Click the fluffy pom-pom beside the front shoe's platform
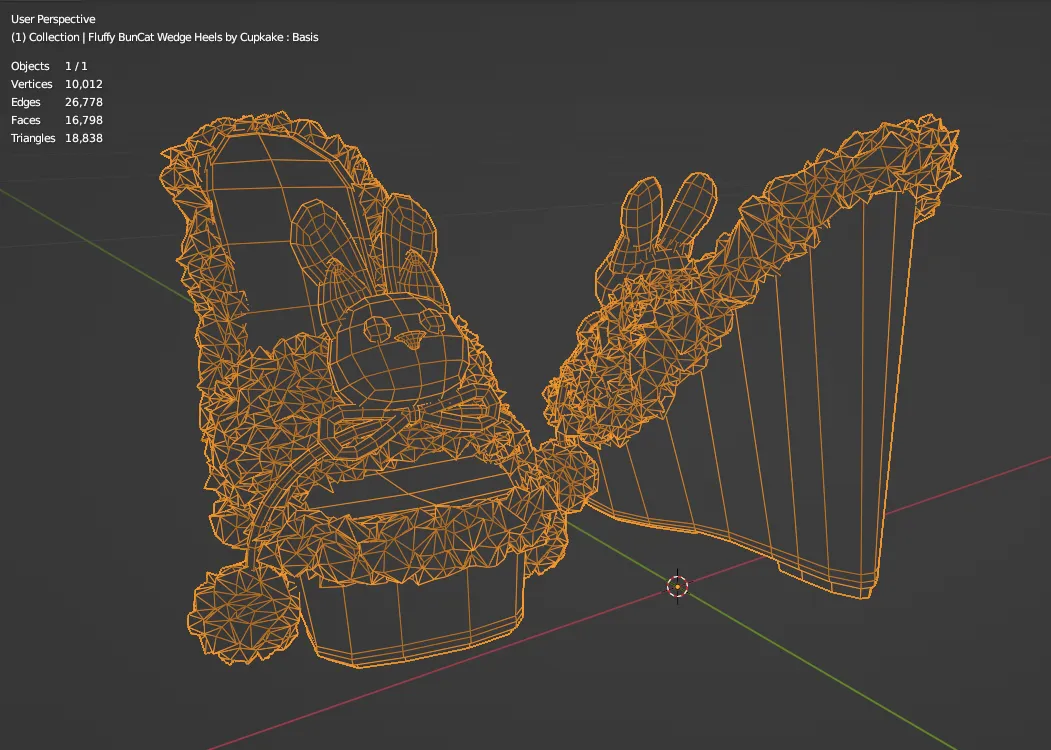This screenshot has width=1051, height=750. (242, 613)
